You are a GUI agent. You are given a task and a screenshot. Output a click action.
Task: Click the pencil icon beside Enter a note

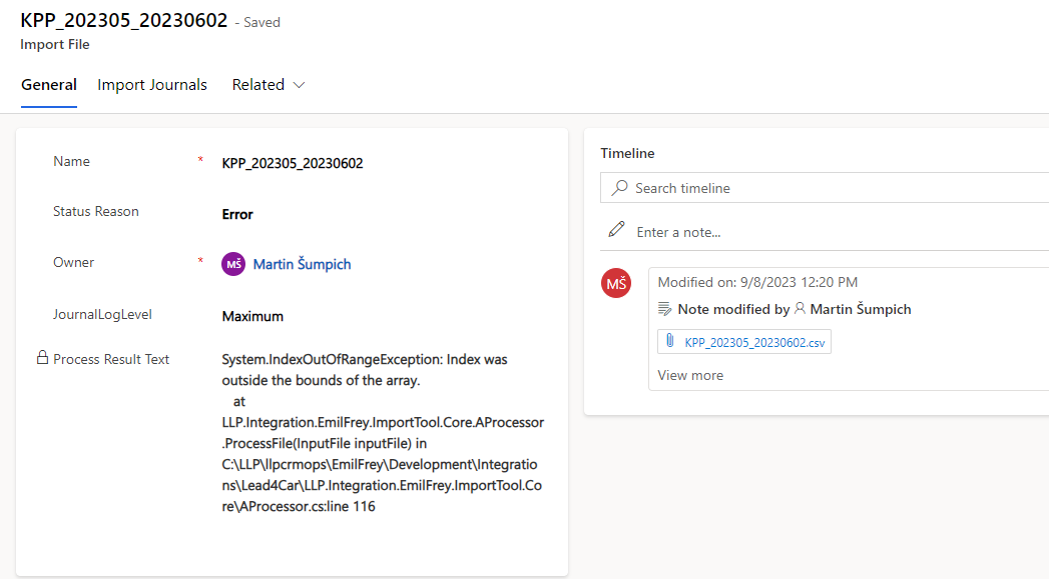617,231
